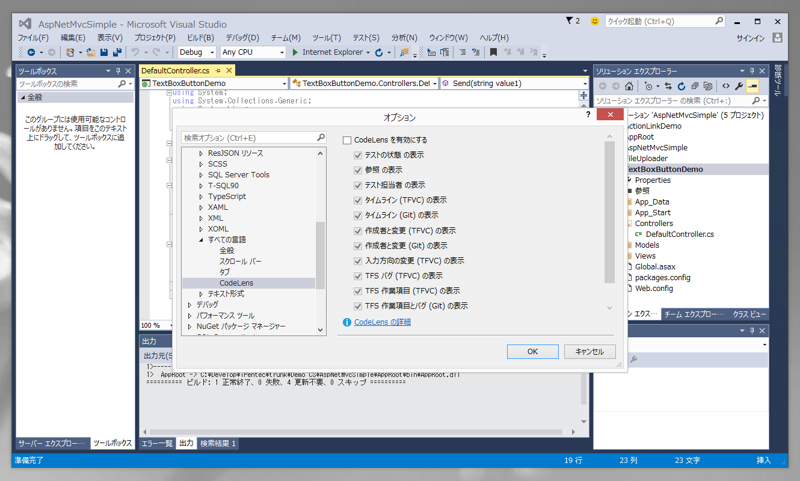800x481 pixels.
Task: Click the feedback smiley face icon
Action: [594, 21]
